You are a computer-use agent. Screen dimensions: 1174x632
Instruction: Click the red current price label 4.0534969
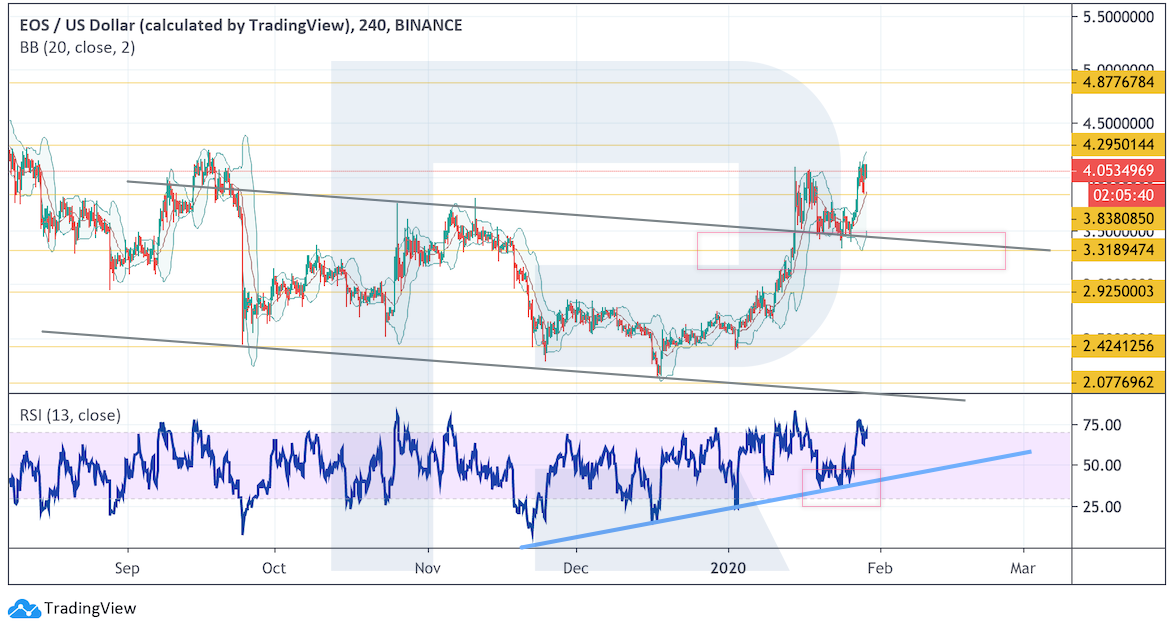[x=1118, y=171]
